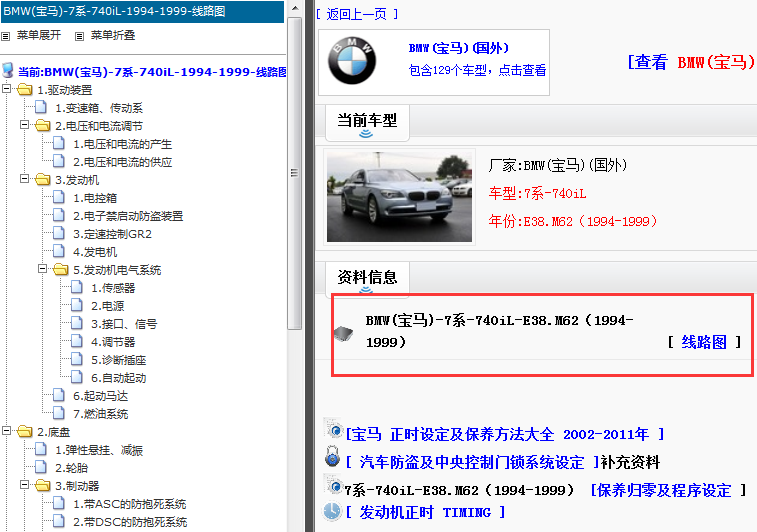Click 菜单展开 to expand menu
Viewport: 757px width, 532px height.
[39, 35]
